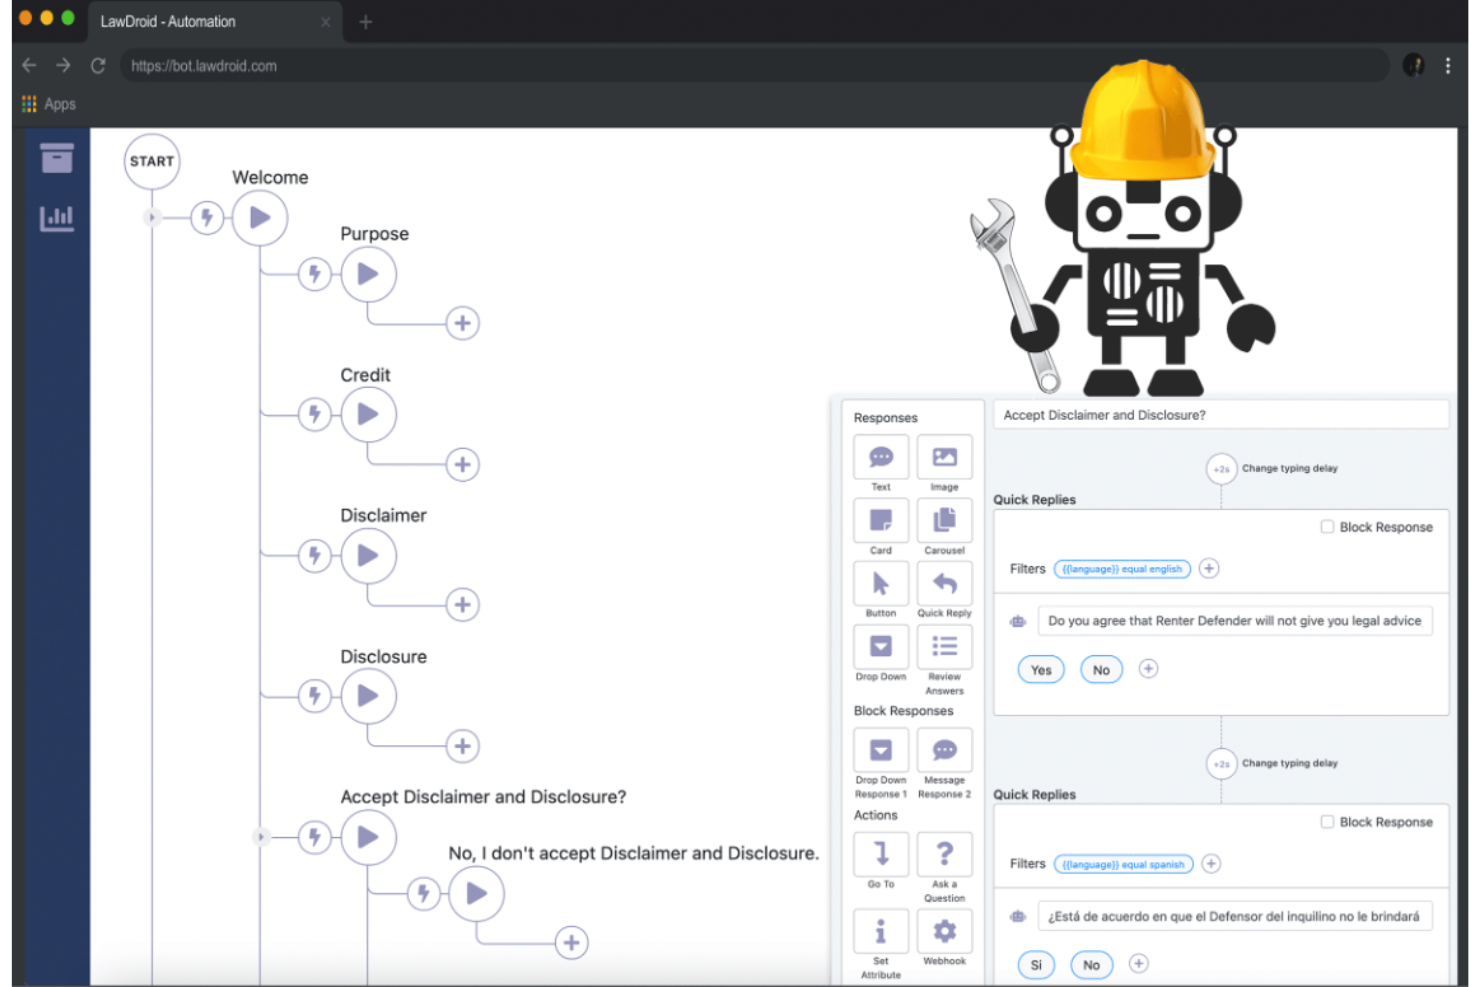This screenshot has width=1480, height=987.
Task: Collapse the Welcome branch arrow
Action: pyautogui.click(x=152, y=217)
